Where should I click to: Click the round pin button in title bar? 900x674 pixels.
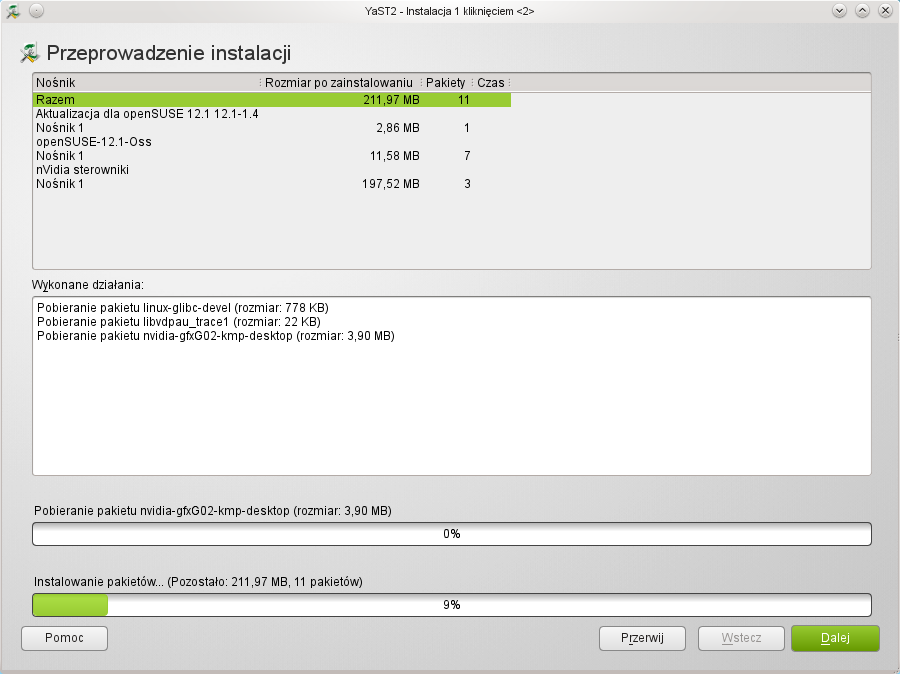36,11
